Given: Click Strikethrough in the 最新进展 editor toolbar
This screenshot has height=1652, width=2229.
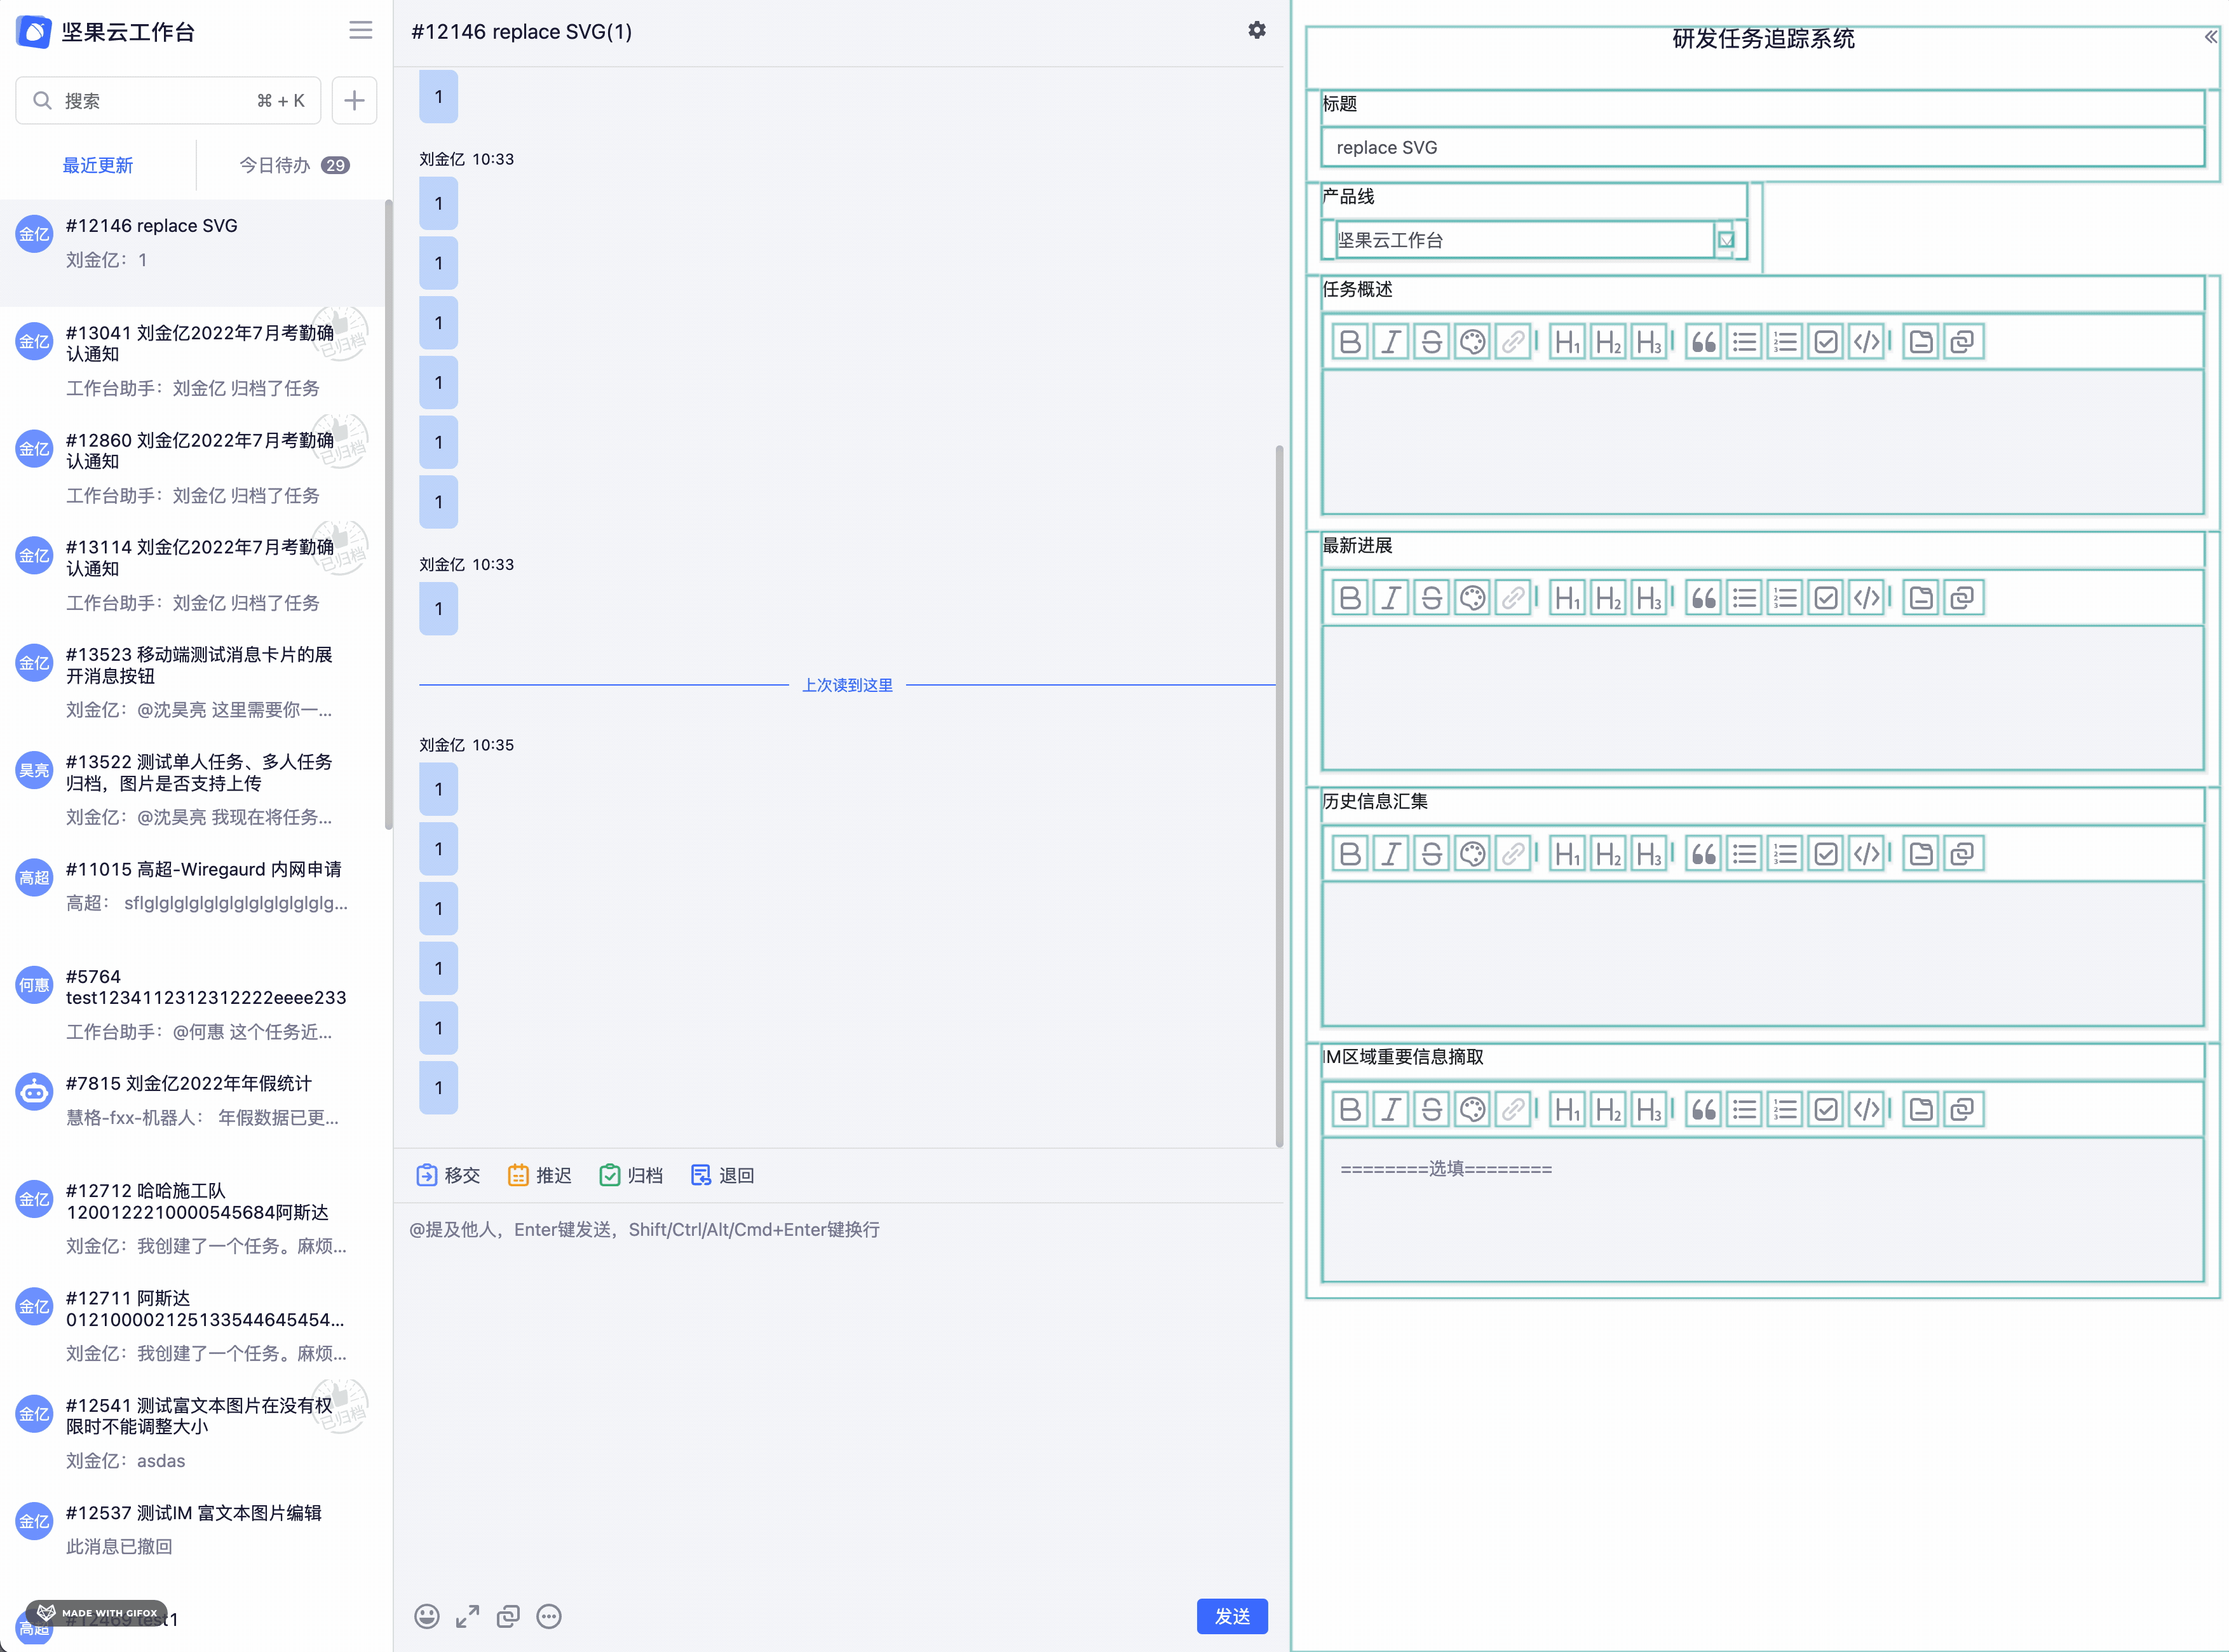Looking at the screenshot, I should tap(1431, 598).
